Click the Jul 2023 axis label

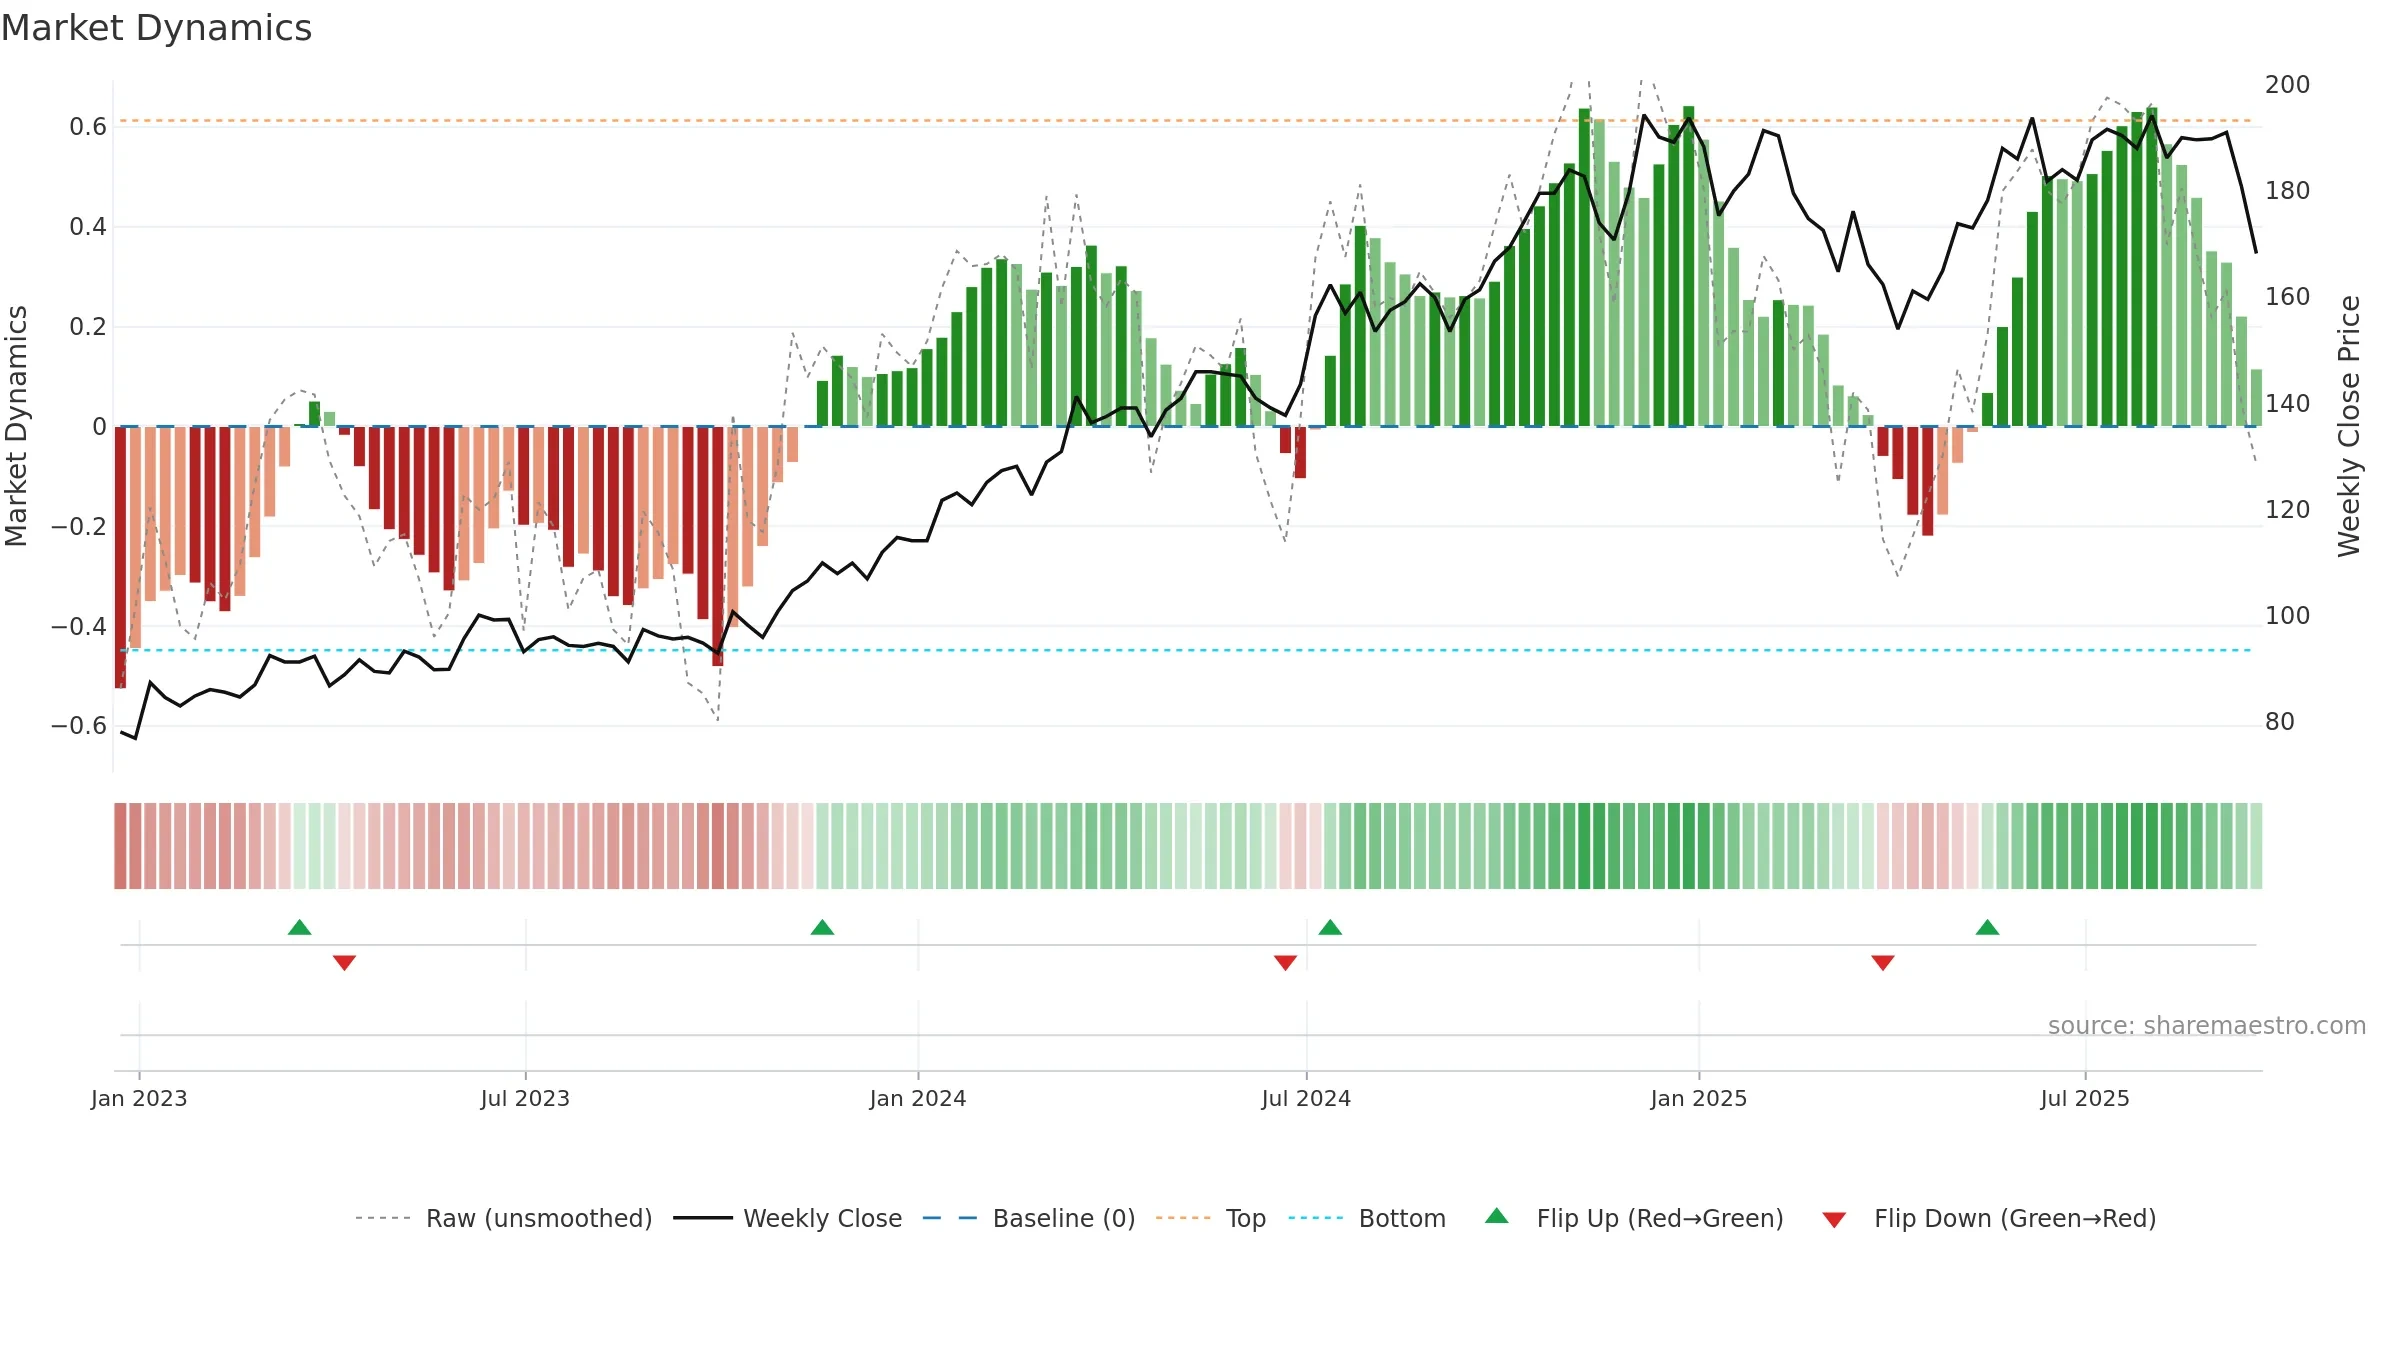click(x=525, y=1098)
